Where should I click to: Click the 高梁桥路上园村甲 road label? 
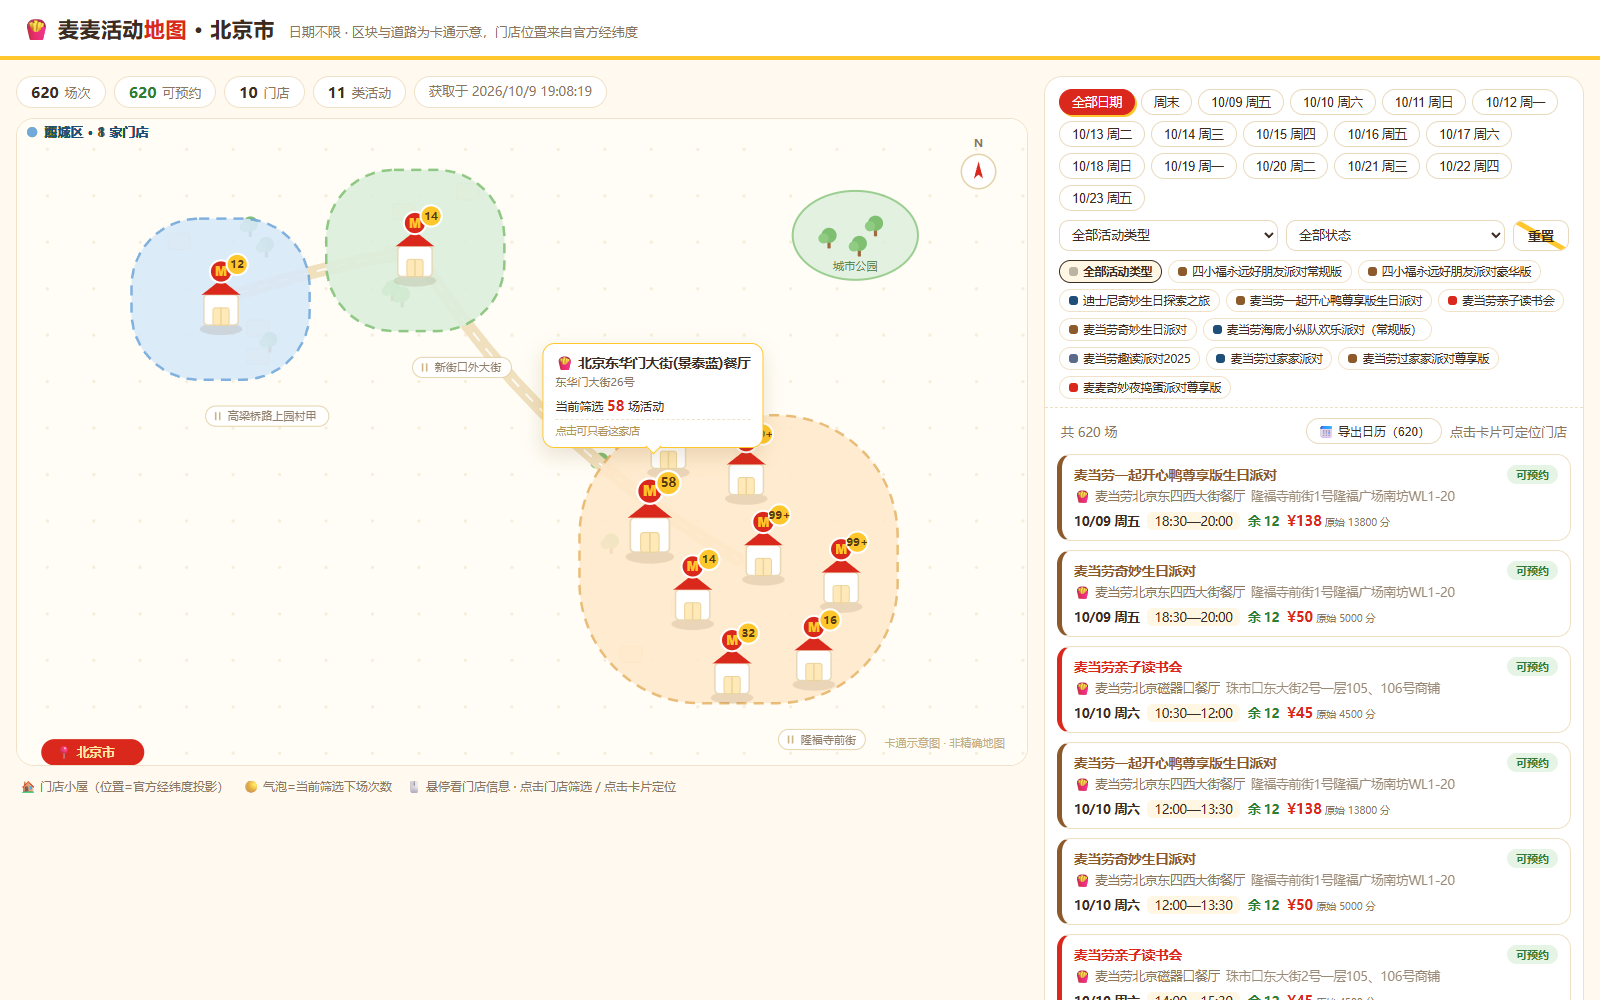267,416
